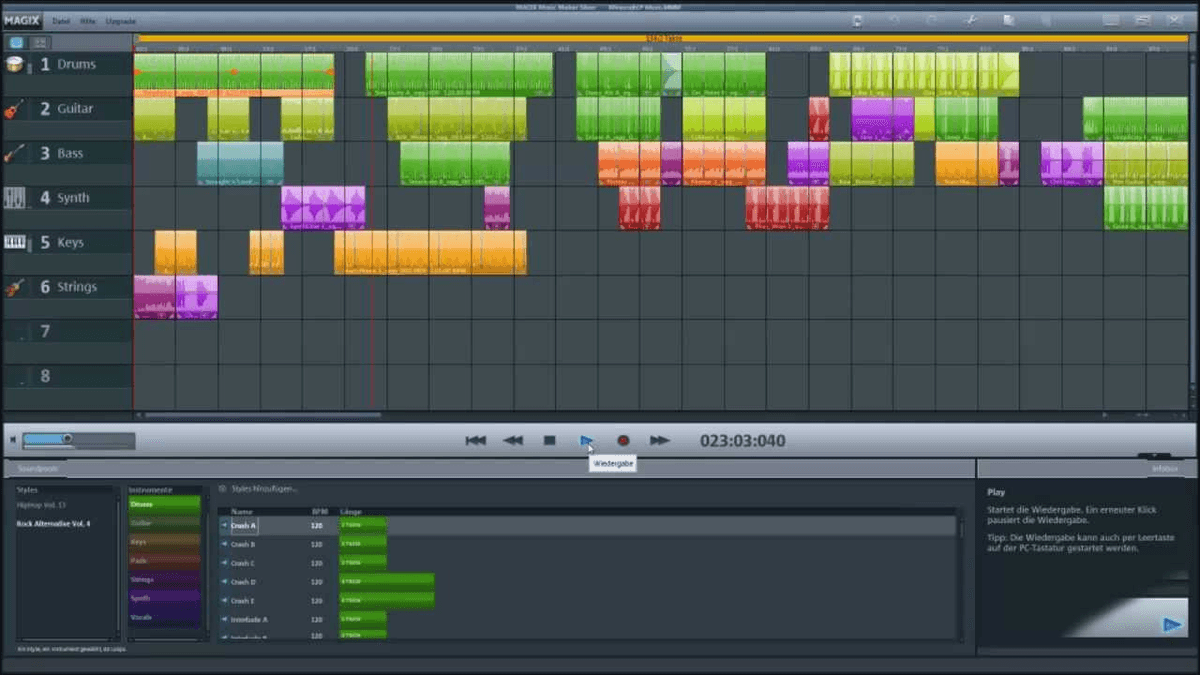Choose the Vocals instrument category

tap(164, 617)
